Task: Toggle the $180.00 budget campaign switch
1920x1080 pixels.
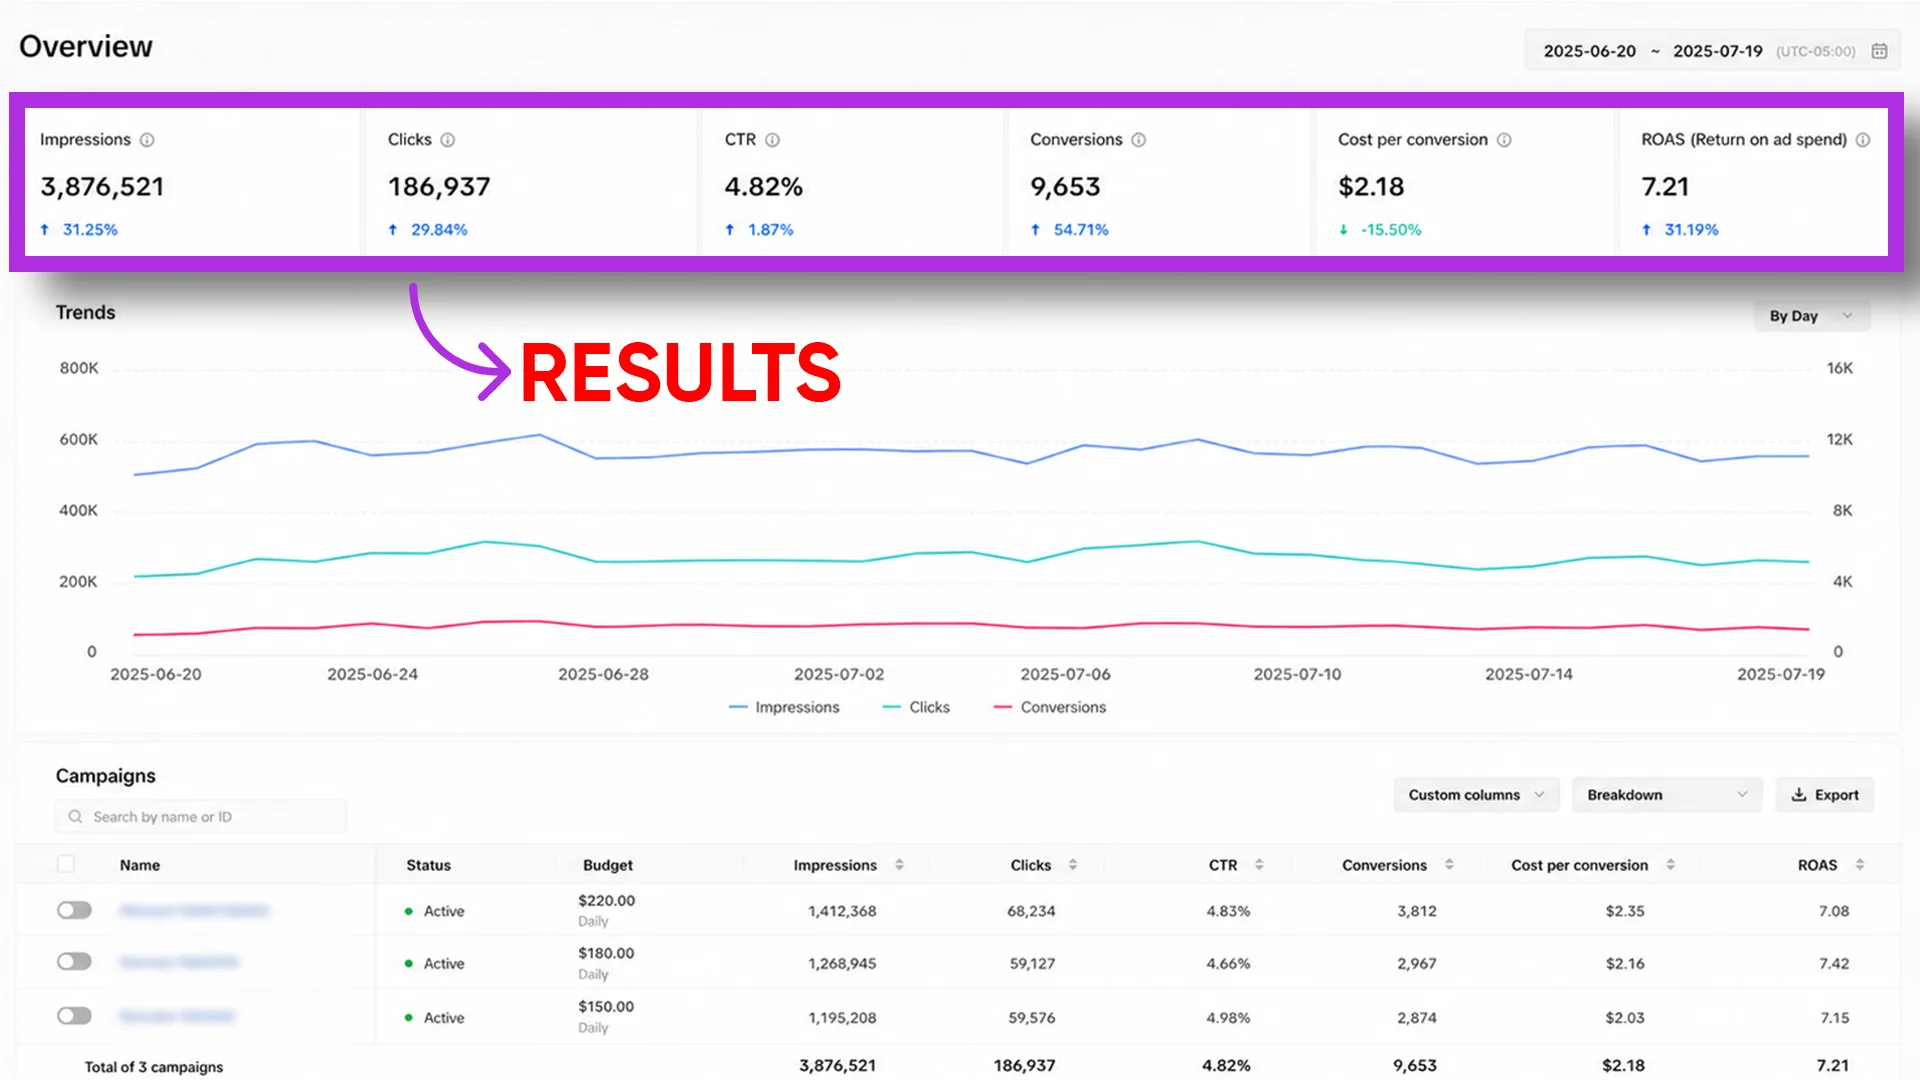Action: (74, 962)
